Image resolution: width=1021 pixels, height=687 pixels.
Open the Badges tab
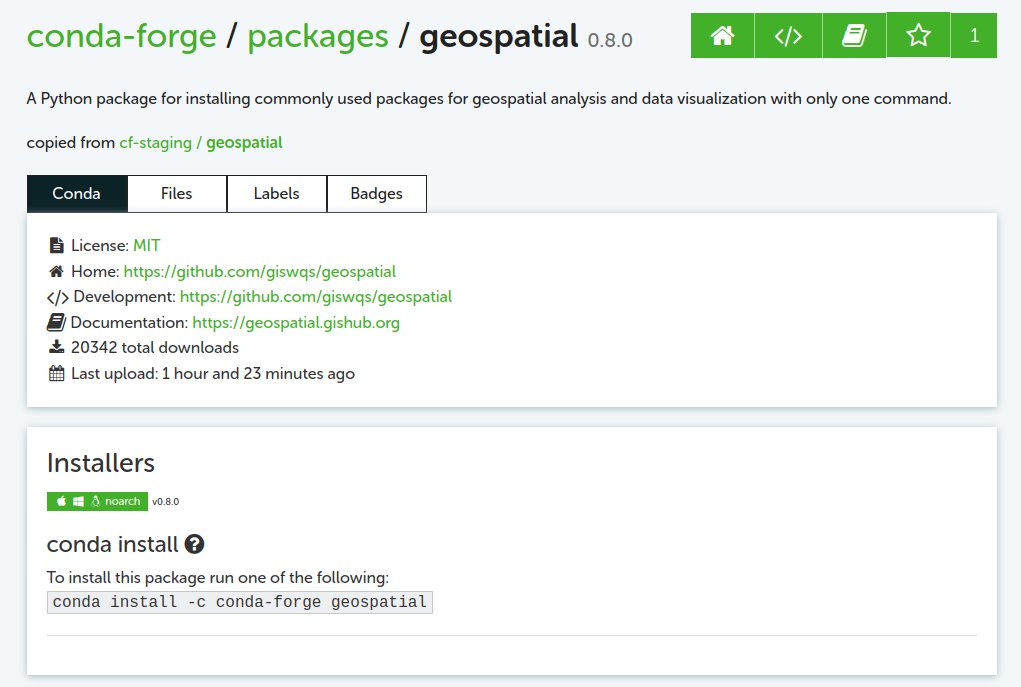click(376, 193)
